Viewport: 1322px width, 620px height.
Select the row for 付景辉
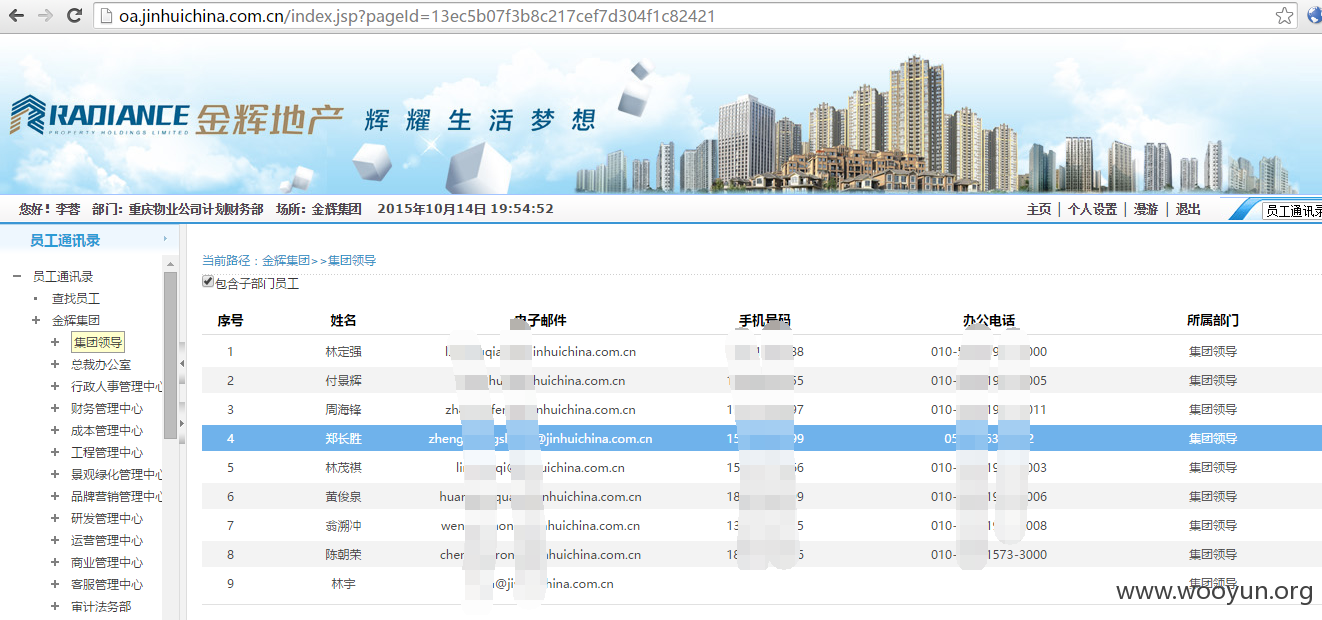click(x=761, y=381)
